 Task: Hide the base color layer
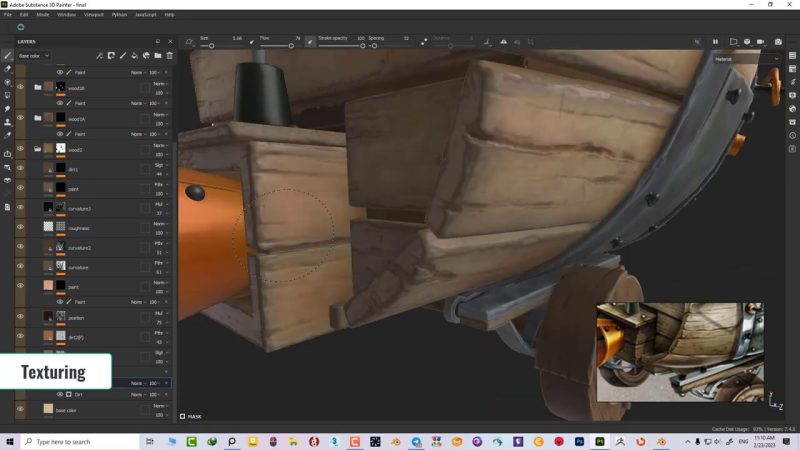tap(20, 409)
